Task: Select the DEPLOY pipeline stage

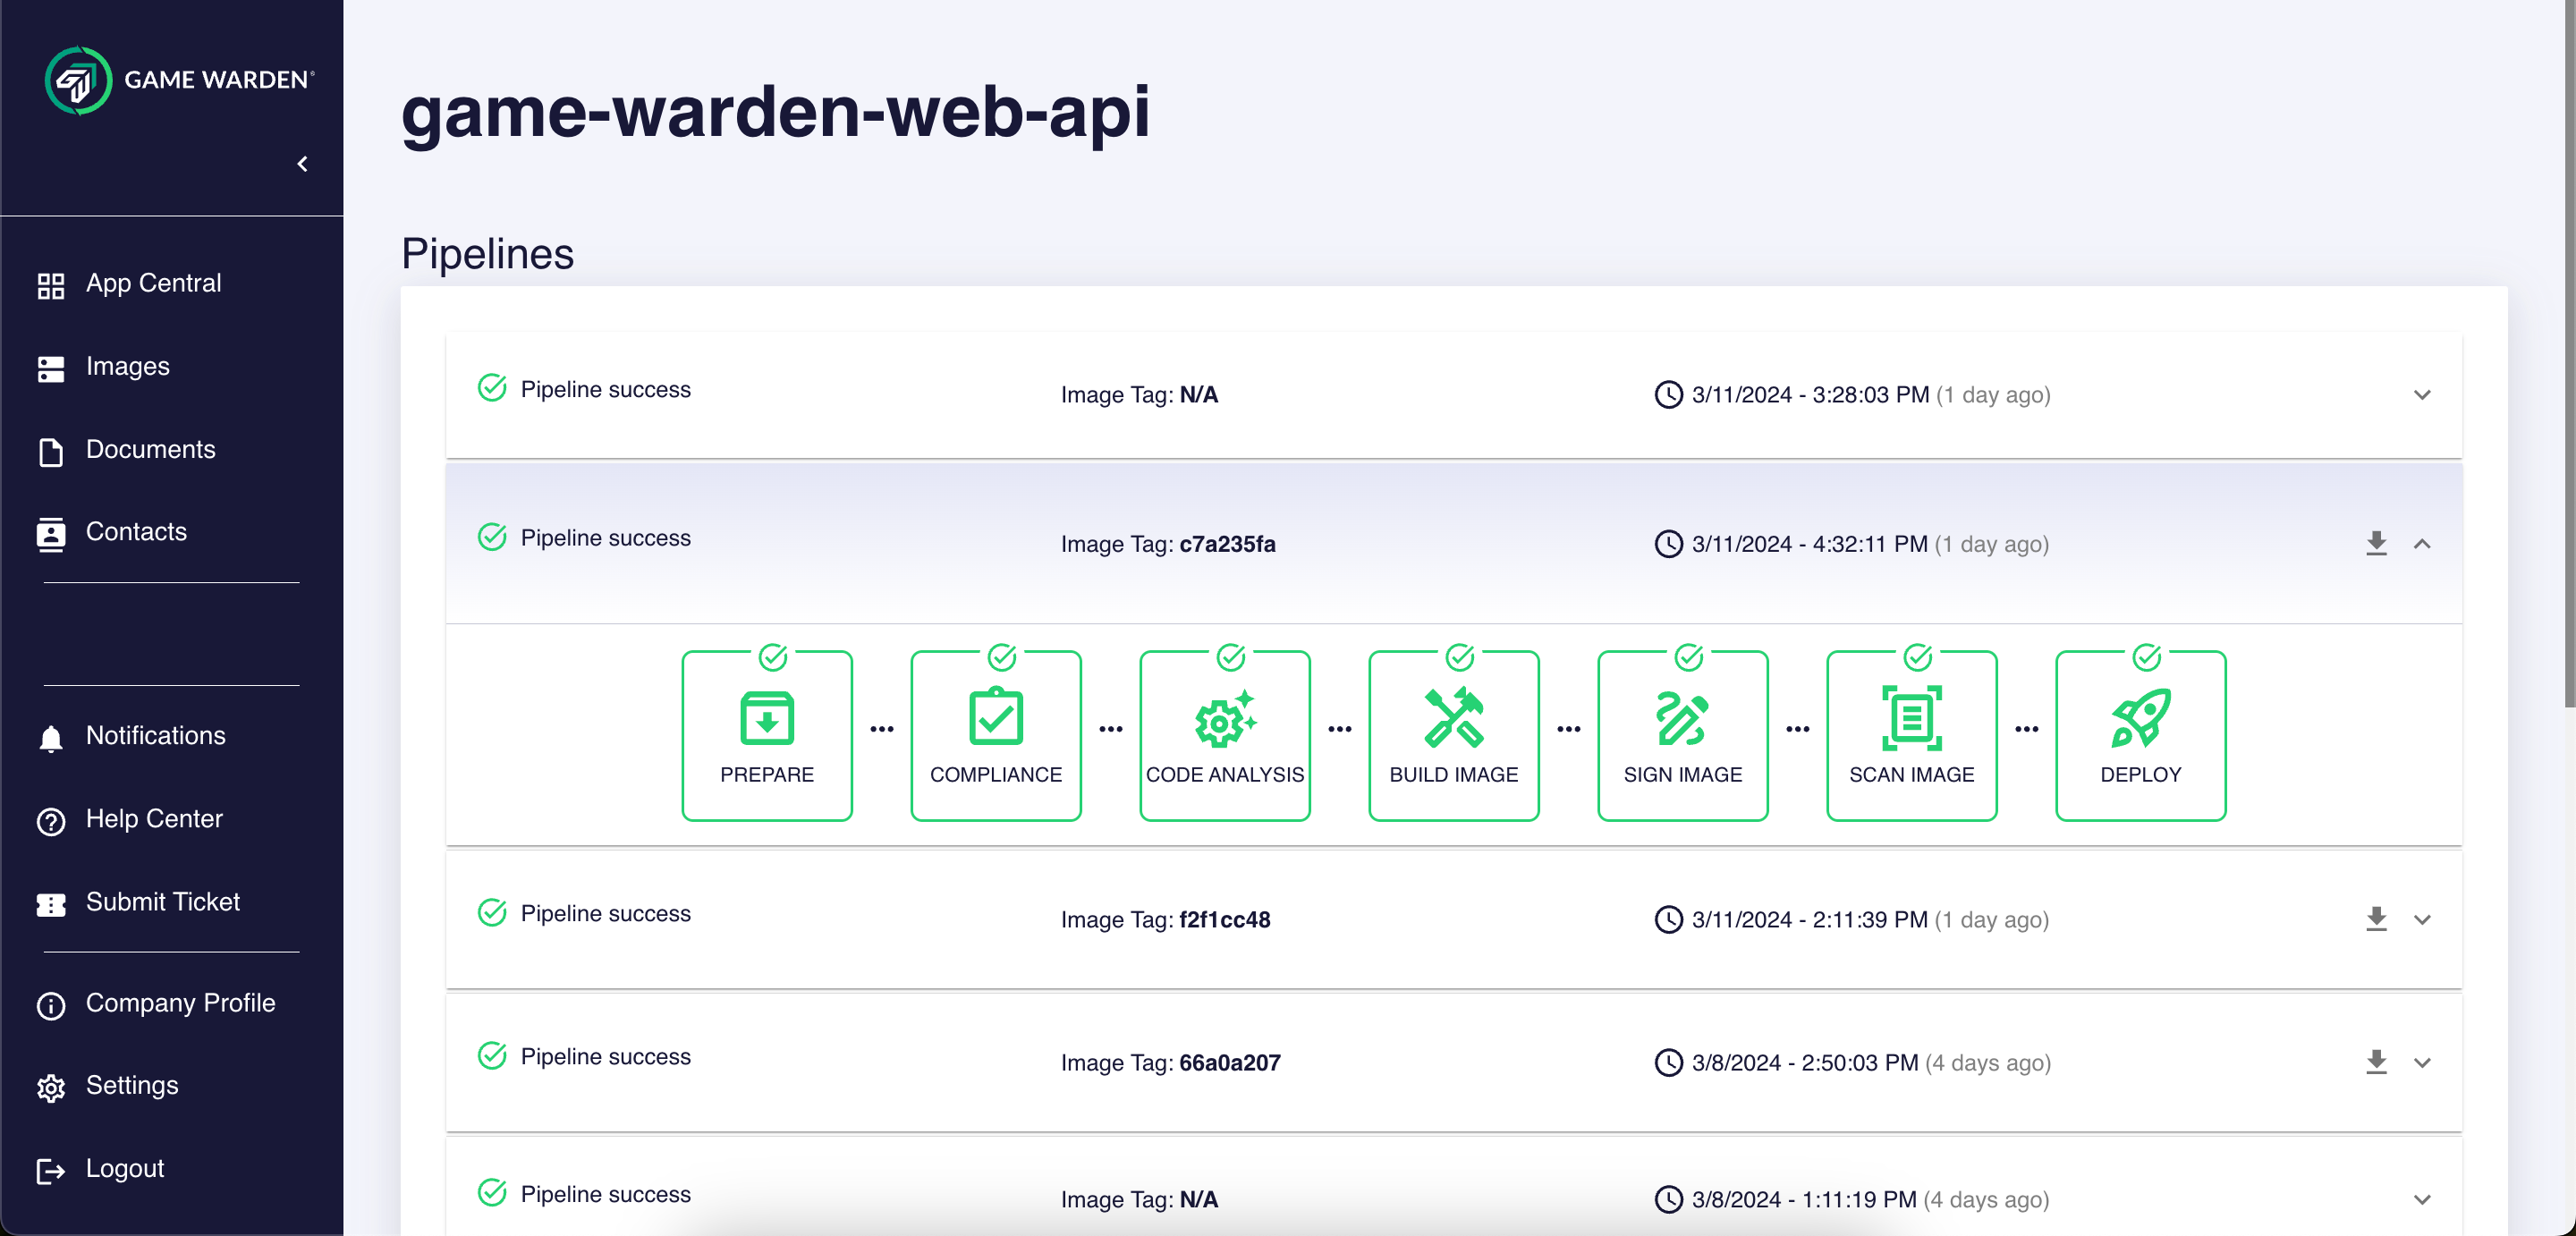Action: coord(2141,735)
